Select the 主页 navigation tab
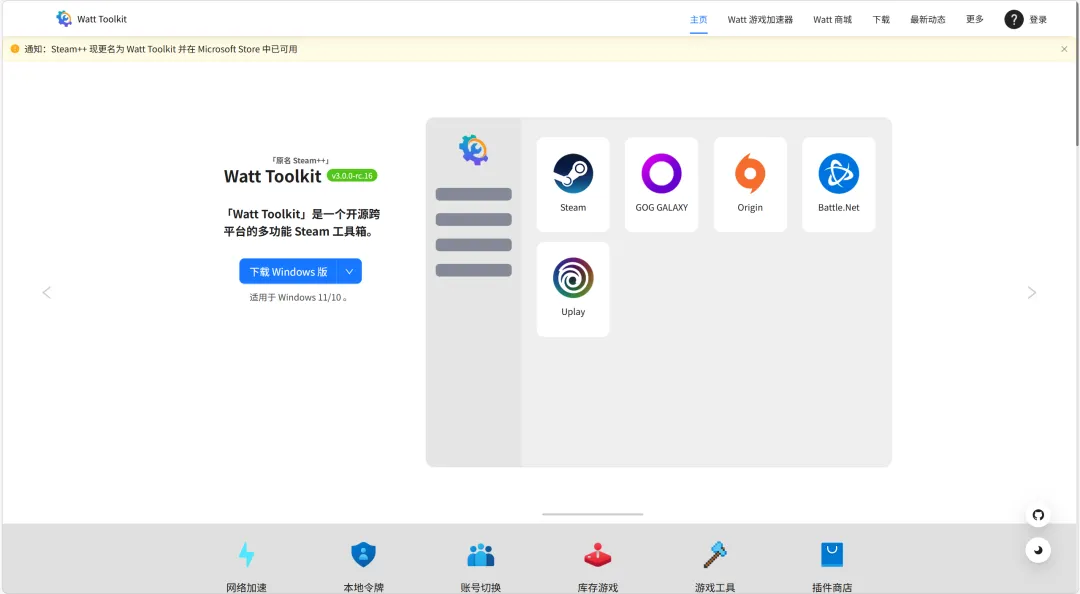1080x594 pixels. pos(698,19)
